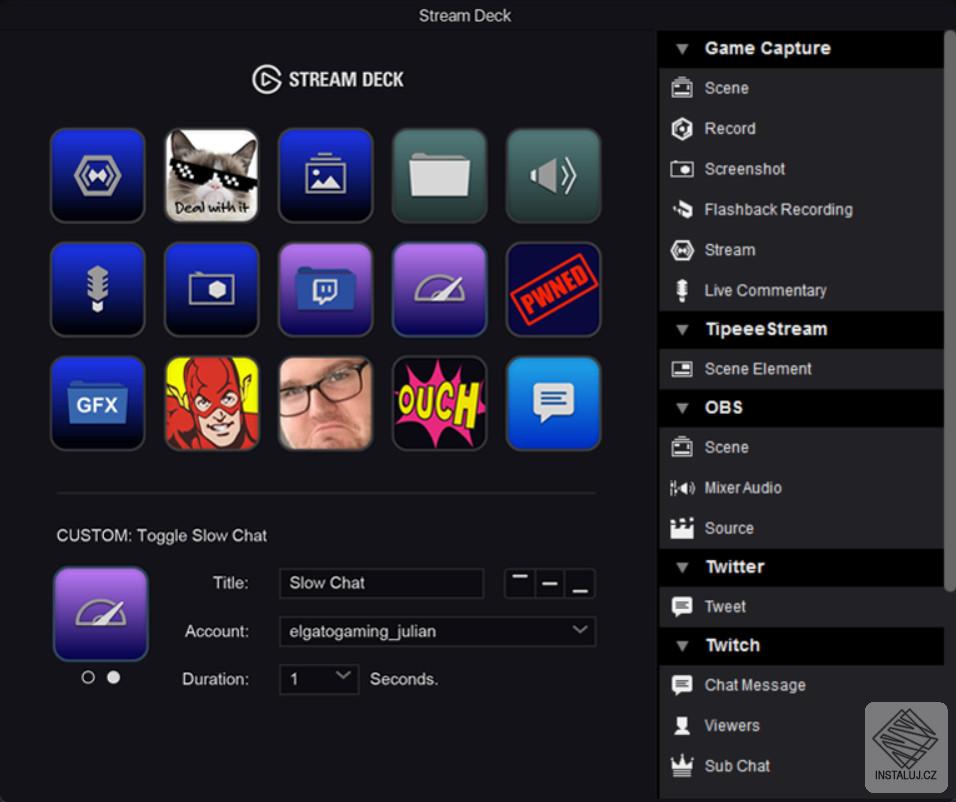The image size is (956, 802).
Task: Select the grey folder key
Action: pyautogui.click(x=440, y=175)
